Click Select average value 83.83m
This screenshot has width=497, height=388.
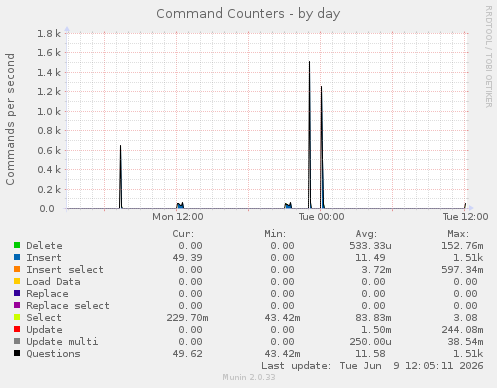(373, 318)
